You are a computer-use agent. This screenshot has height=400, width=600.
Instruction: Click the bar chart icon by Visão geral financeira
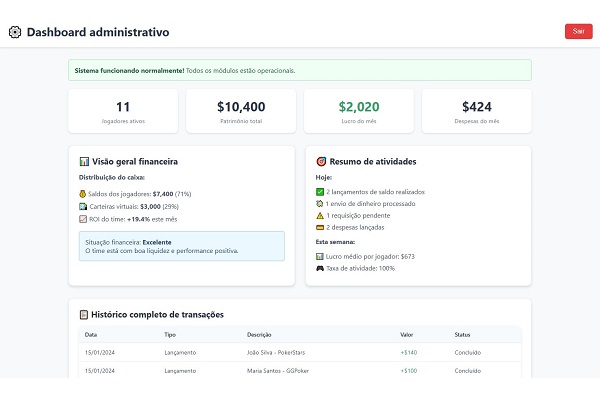[84, 162]
